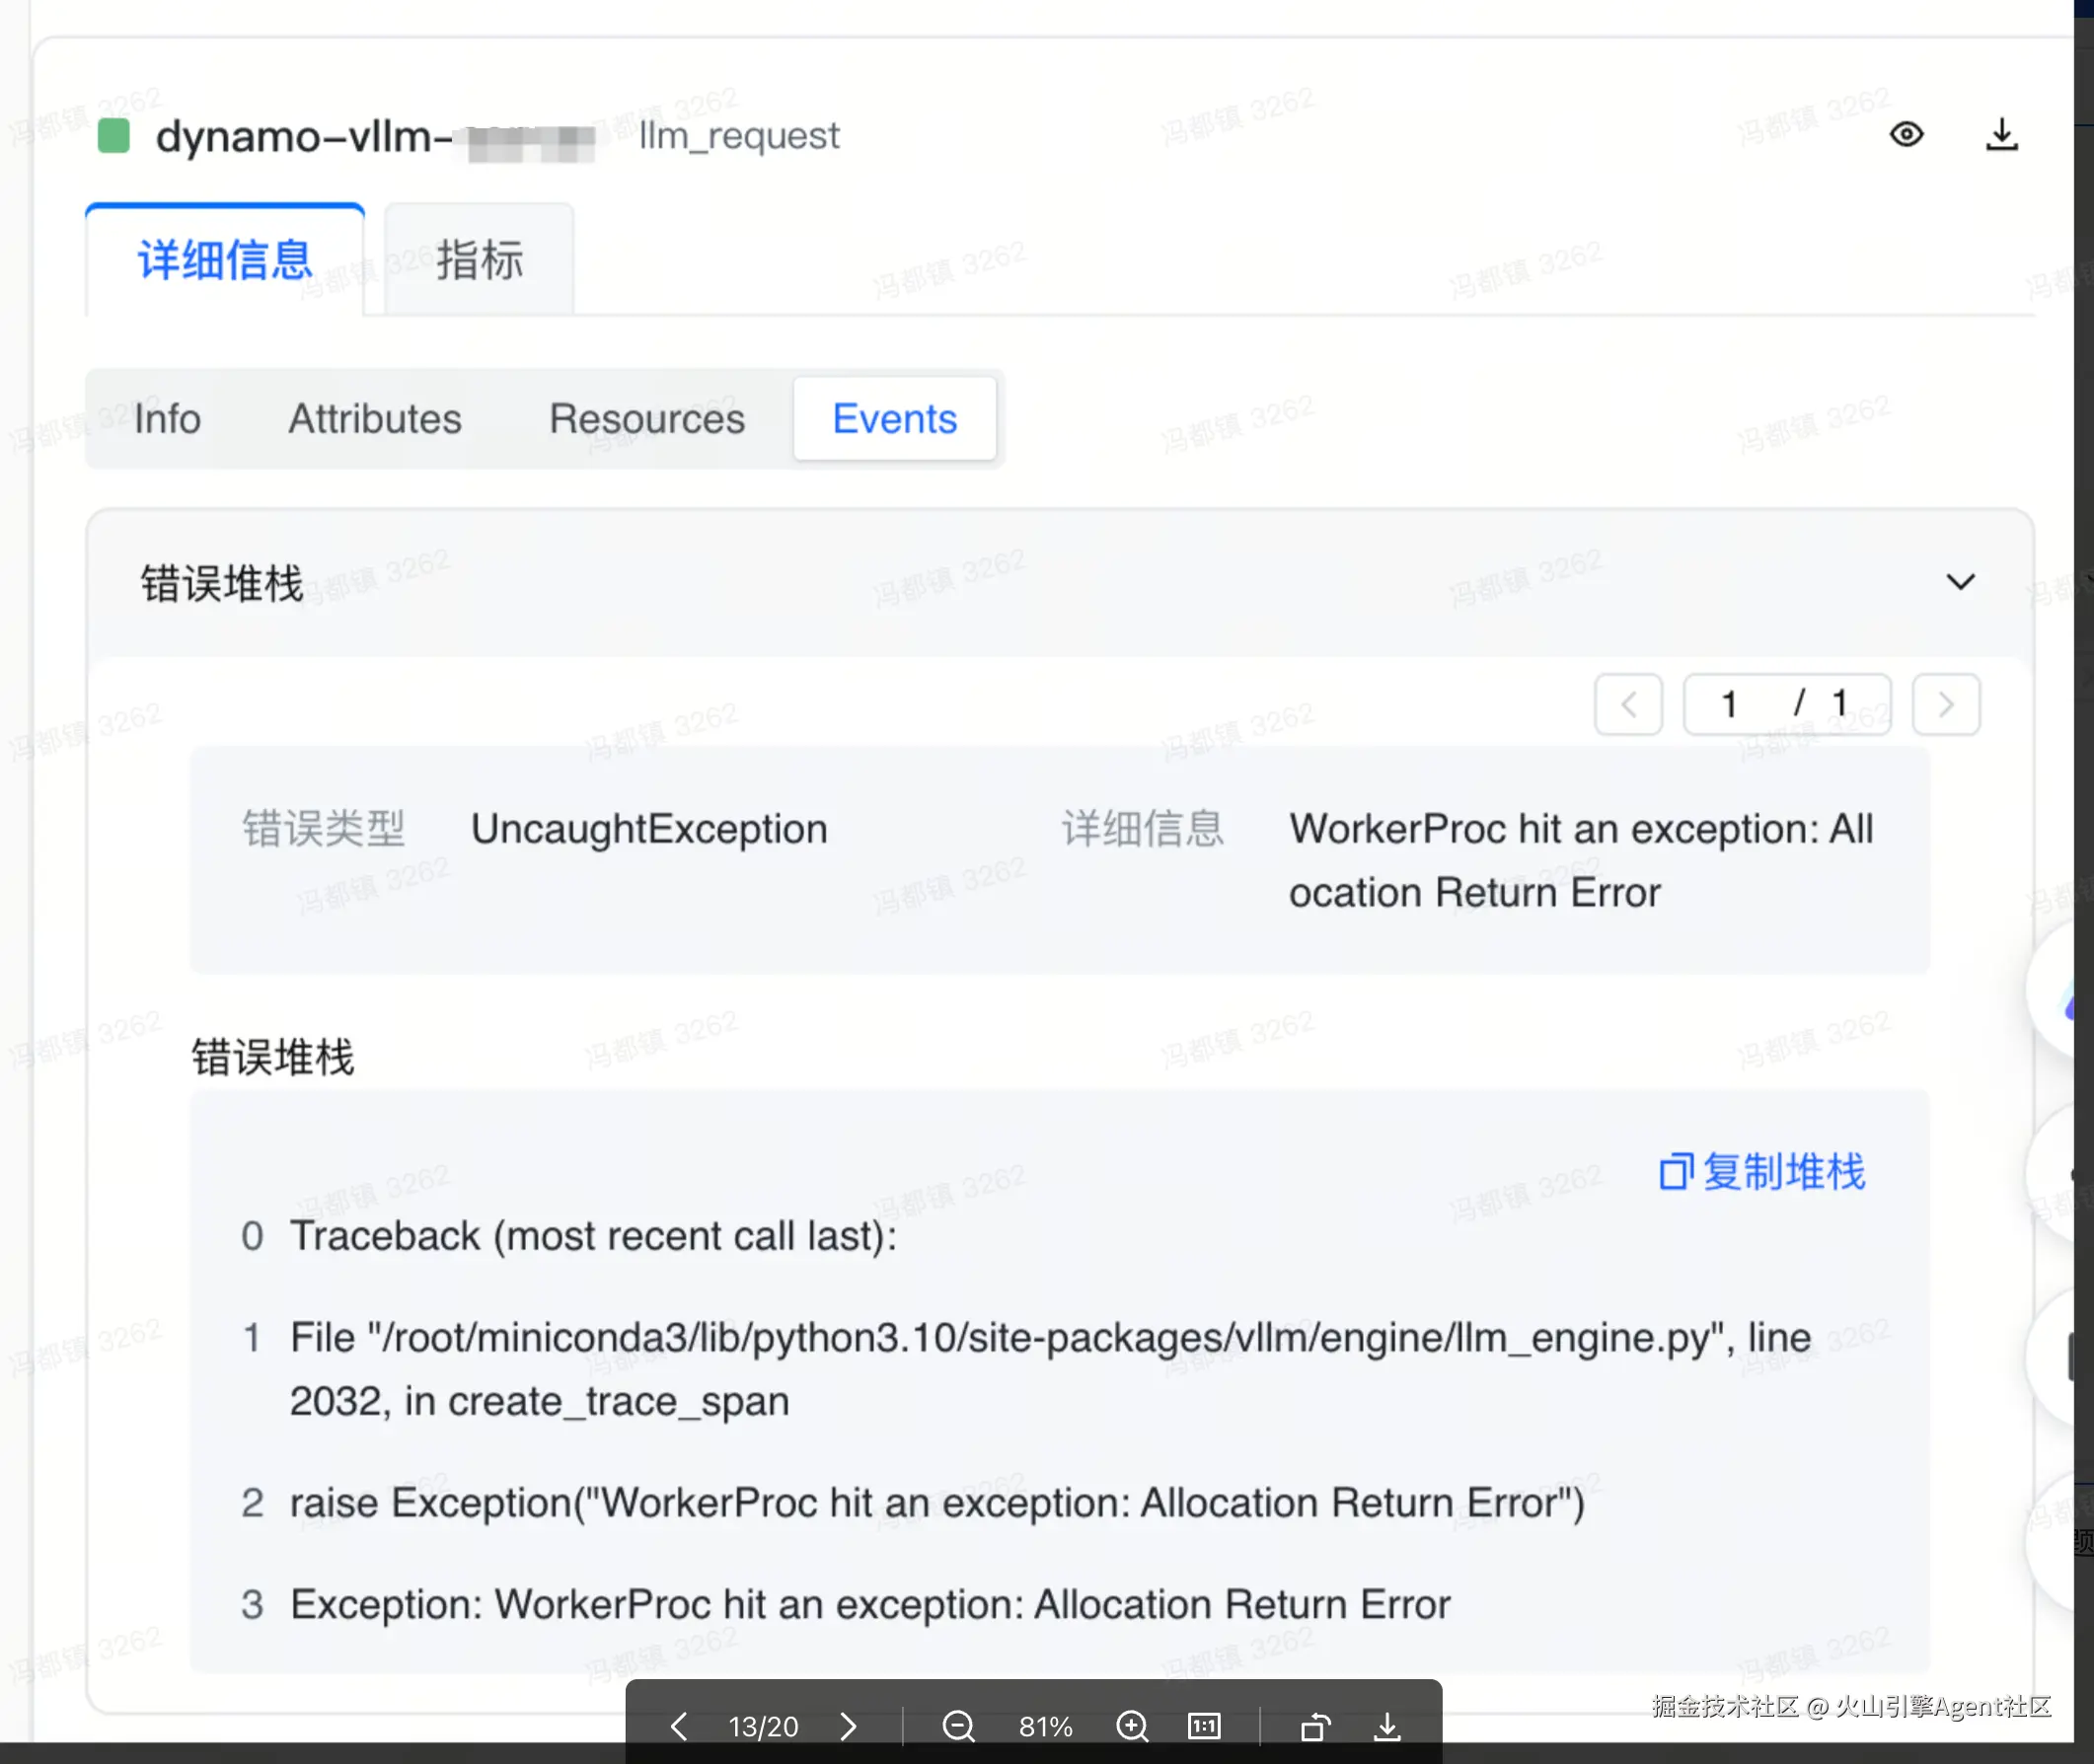Click the download icon in the top right
Viewport: 2094px width, 1764px height.
[2001, 134]
